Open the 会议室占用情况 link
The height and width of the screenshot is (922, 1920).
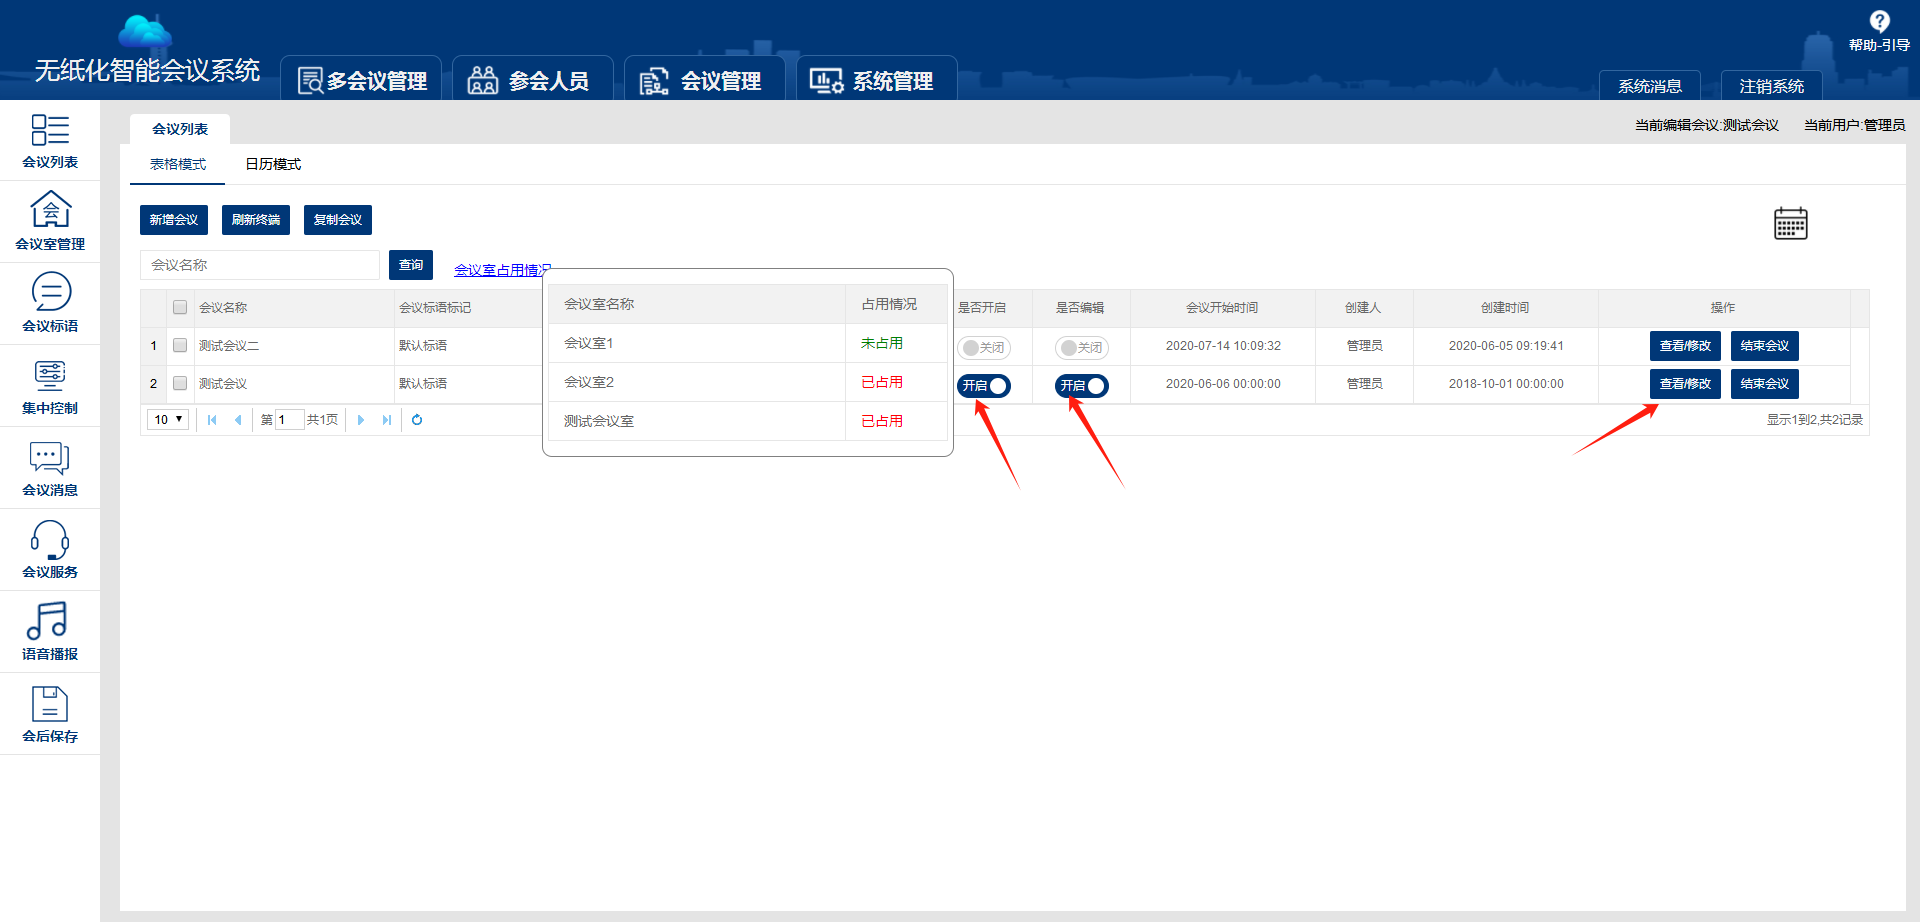pos(502,270)
